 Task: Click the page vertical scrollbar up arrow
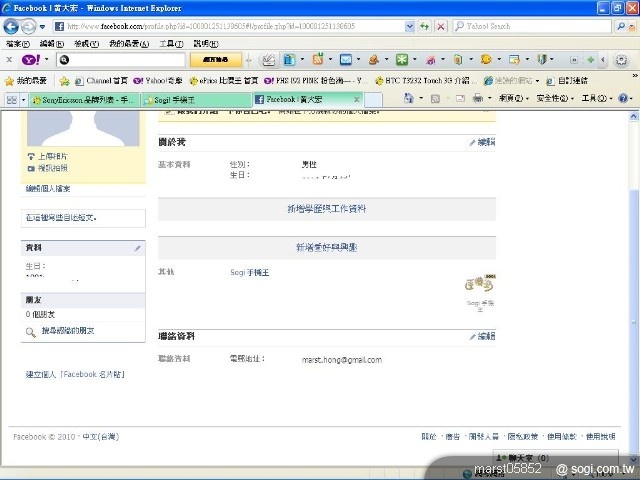click(633, 117)
